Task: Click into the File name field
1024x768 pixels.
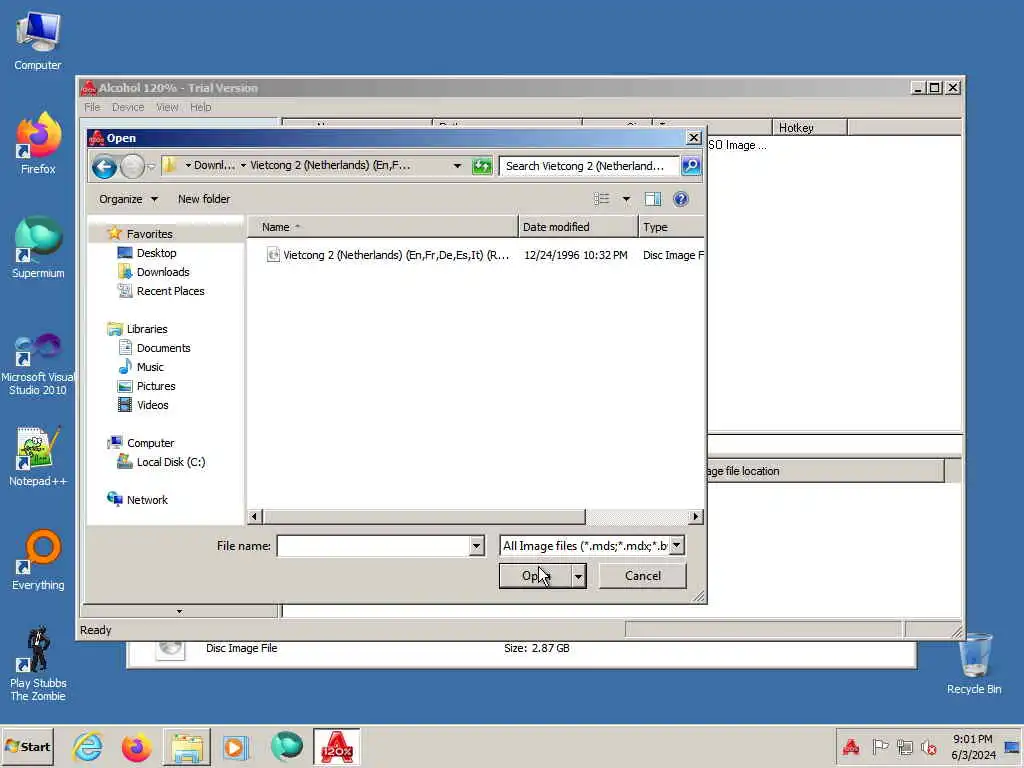Action: pyautogui.click(x=374, y=546)
